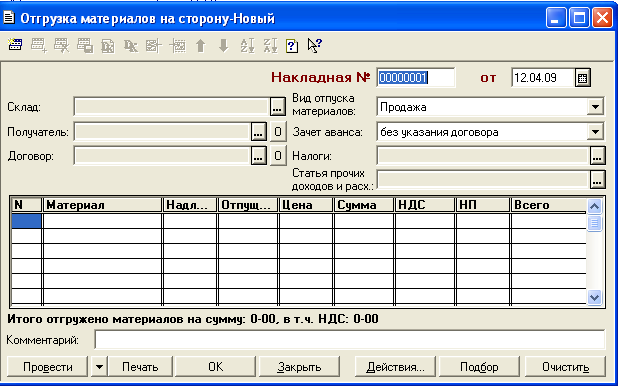
Task: Open the dropdown arrow next to Провести
Action: point(99,367)
